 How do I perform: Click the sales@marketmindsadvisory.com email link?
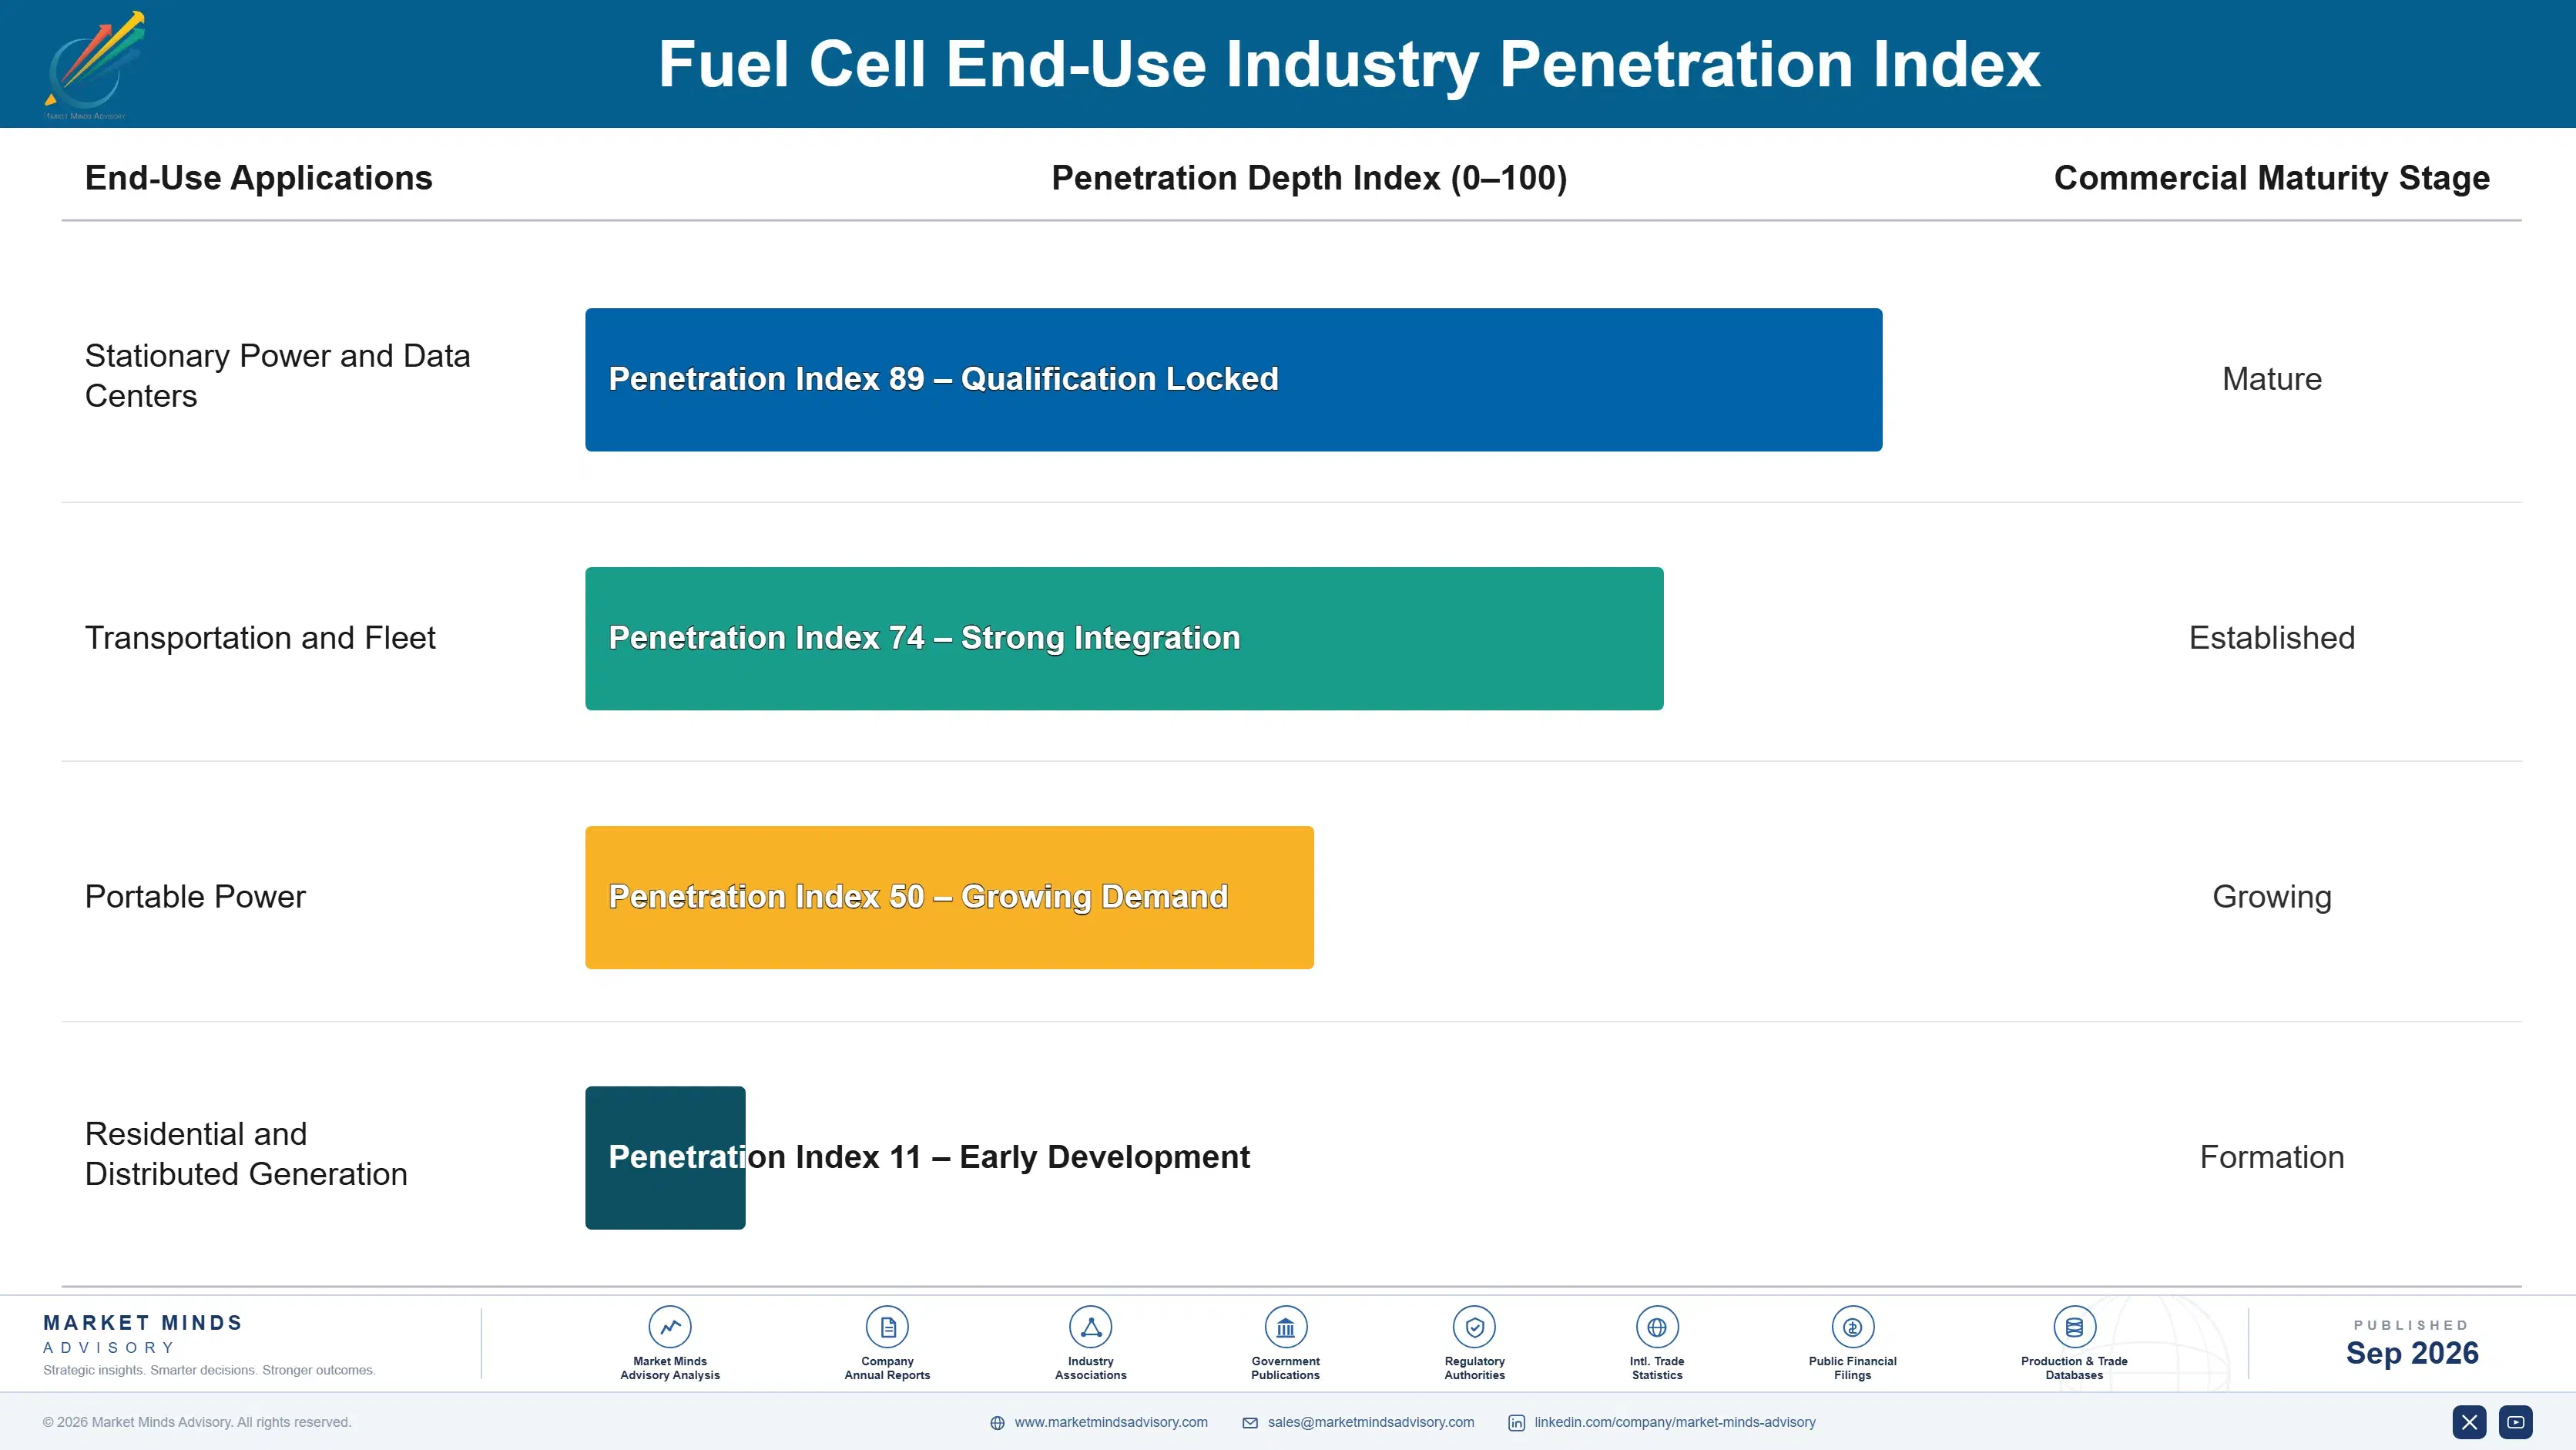click(1371, 1422)
